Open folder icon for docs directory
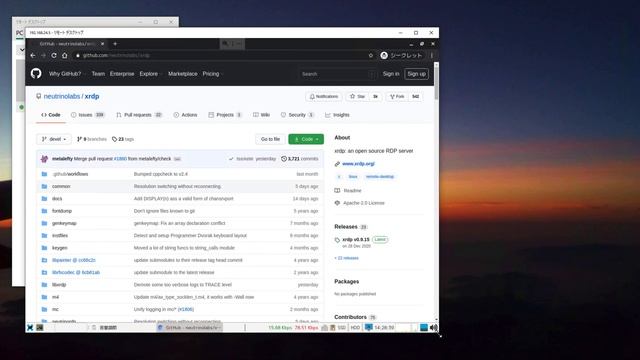 tap(44, 198)
